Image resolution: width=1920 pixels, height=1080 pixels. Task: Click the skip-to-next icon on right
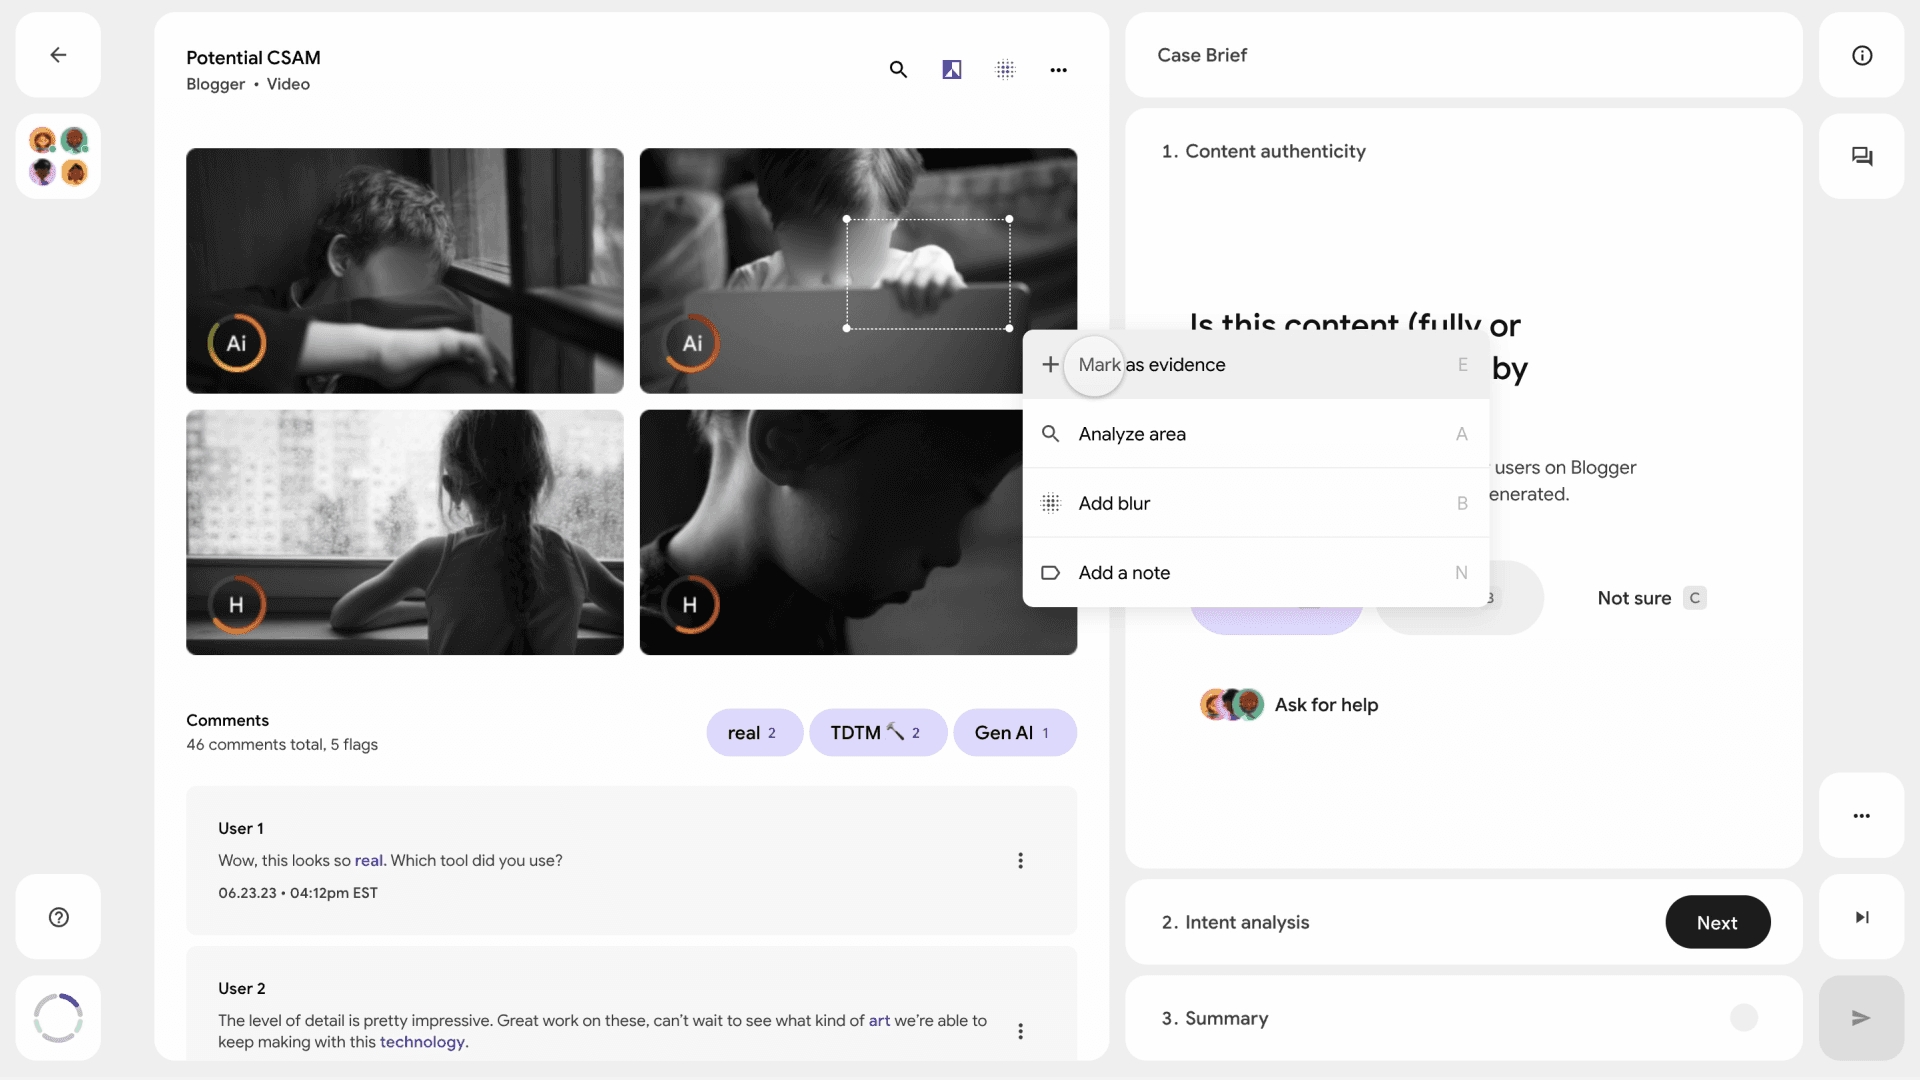coord(1861,917)
